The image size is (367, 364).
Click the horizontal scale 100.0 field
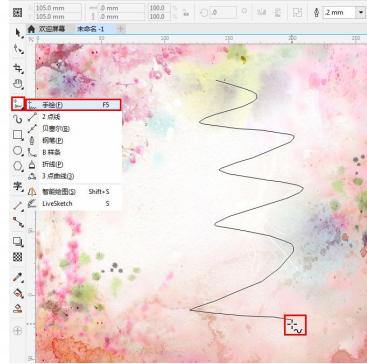(x=158, y=8)
